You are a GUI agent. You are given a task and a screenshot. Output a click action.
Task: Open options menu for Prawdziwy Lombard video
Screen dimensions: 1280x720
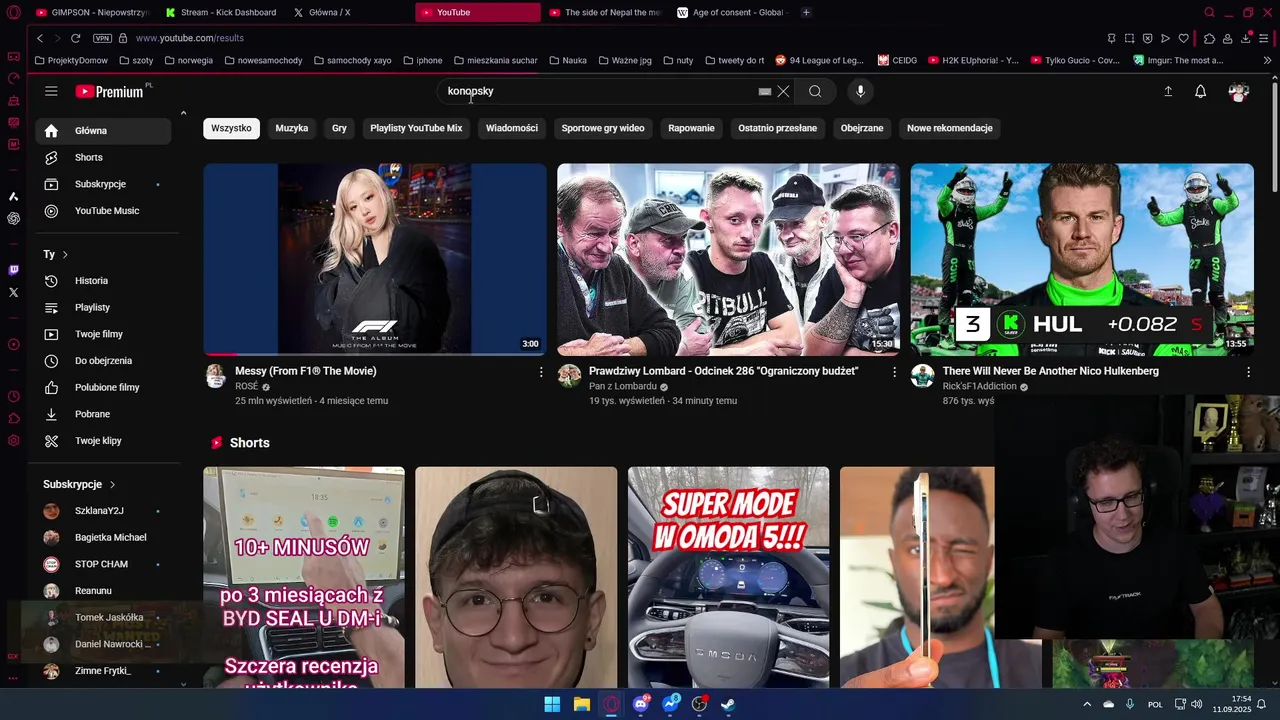(x=895, y=372)
